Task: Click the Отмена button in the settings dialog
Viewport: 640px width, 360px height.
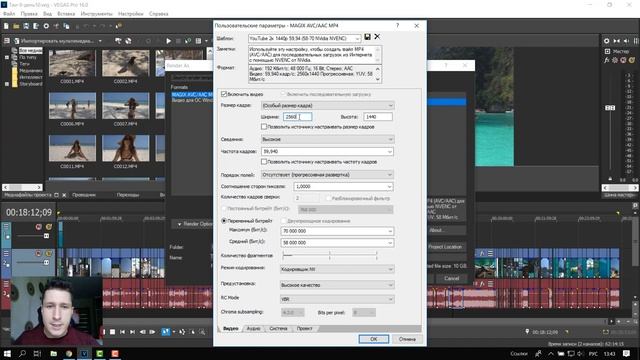Action: click(x=407, y=339)
